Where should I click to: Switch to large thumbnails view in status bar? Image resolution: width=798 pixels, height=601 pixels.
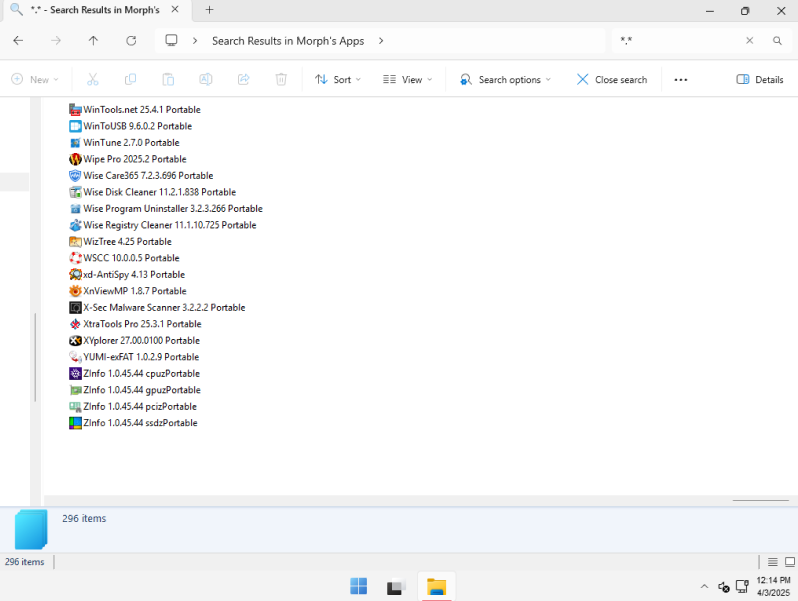click(790, 562)
